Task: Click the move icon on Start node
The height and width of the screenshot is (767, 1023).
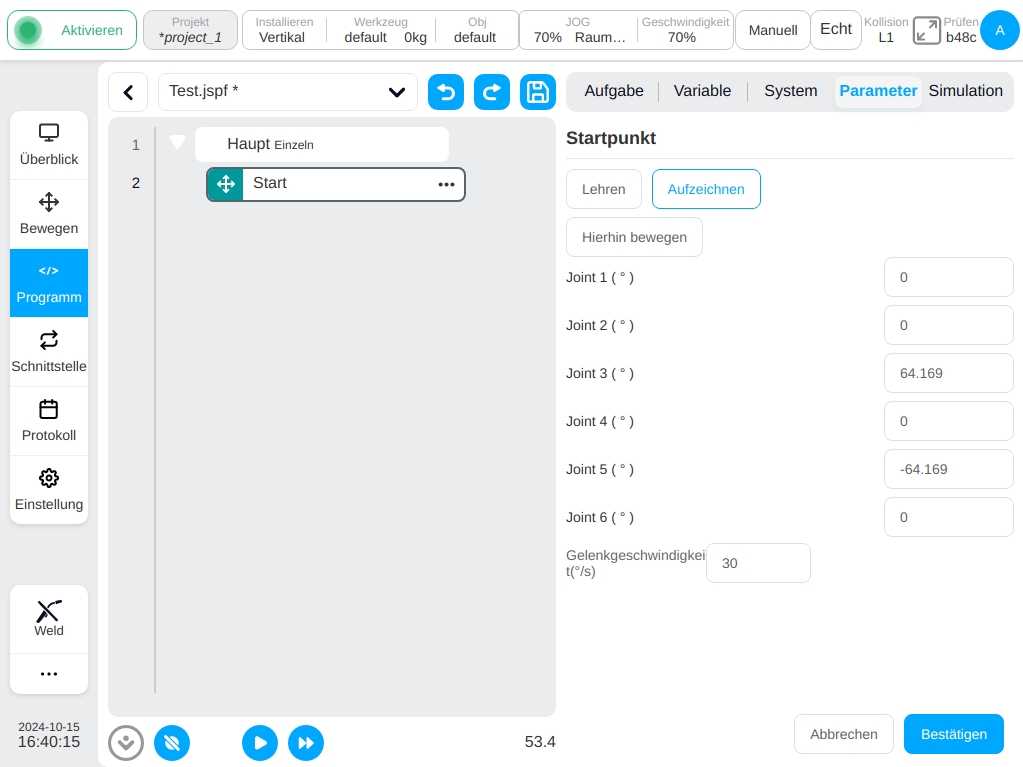Action: (226, 184)
